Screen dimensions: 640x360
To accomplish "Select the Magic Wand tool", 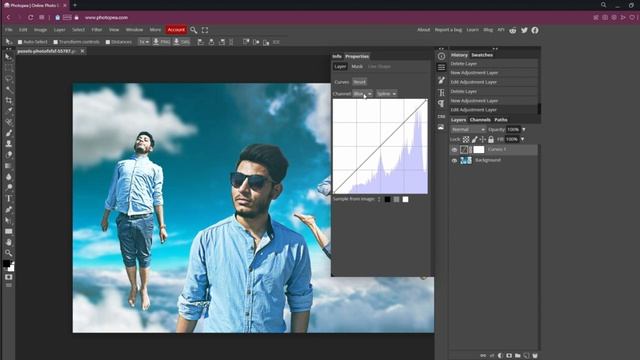I will point(9,89).
